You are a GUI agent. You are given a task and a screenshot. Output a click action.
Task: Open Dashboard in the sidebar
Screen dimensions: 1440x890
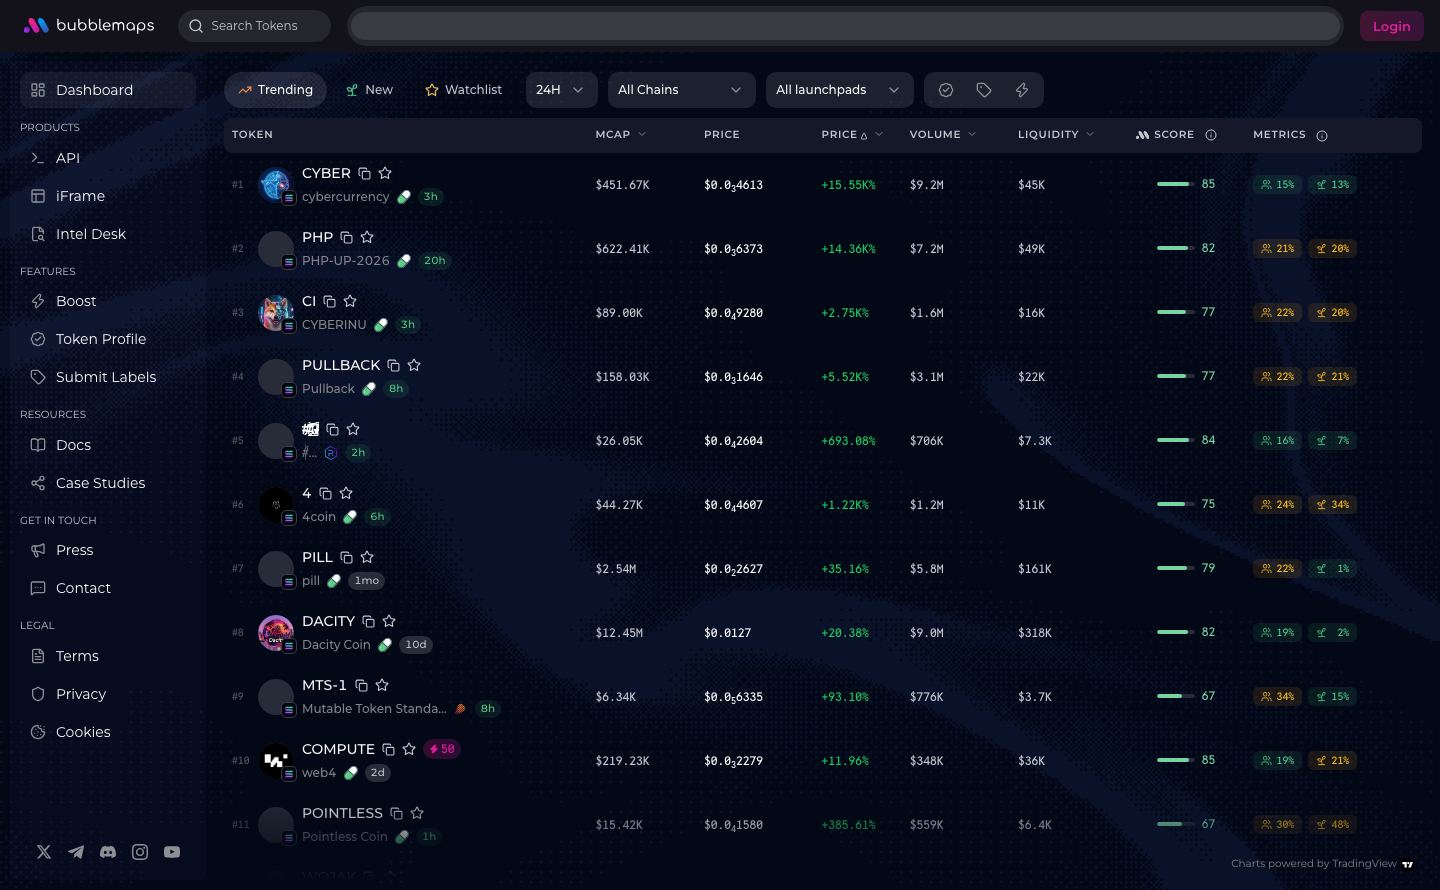coord(108,90)
